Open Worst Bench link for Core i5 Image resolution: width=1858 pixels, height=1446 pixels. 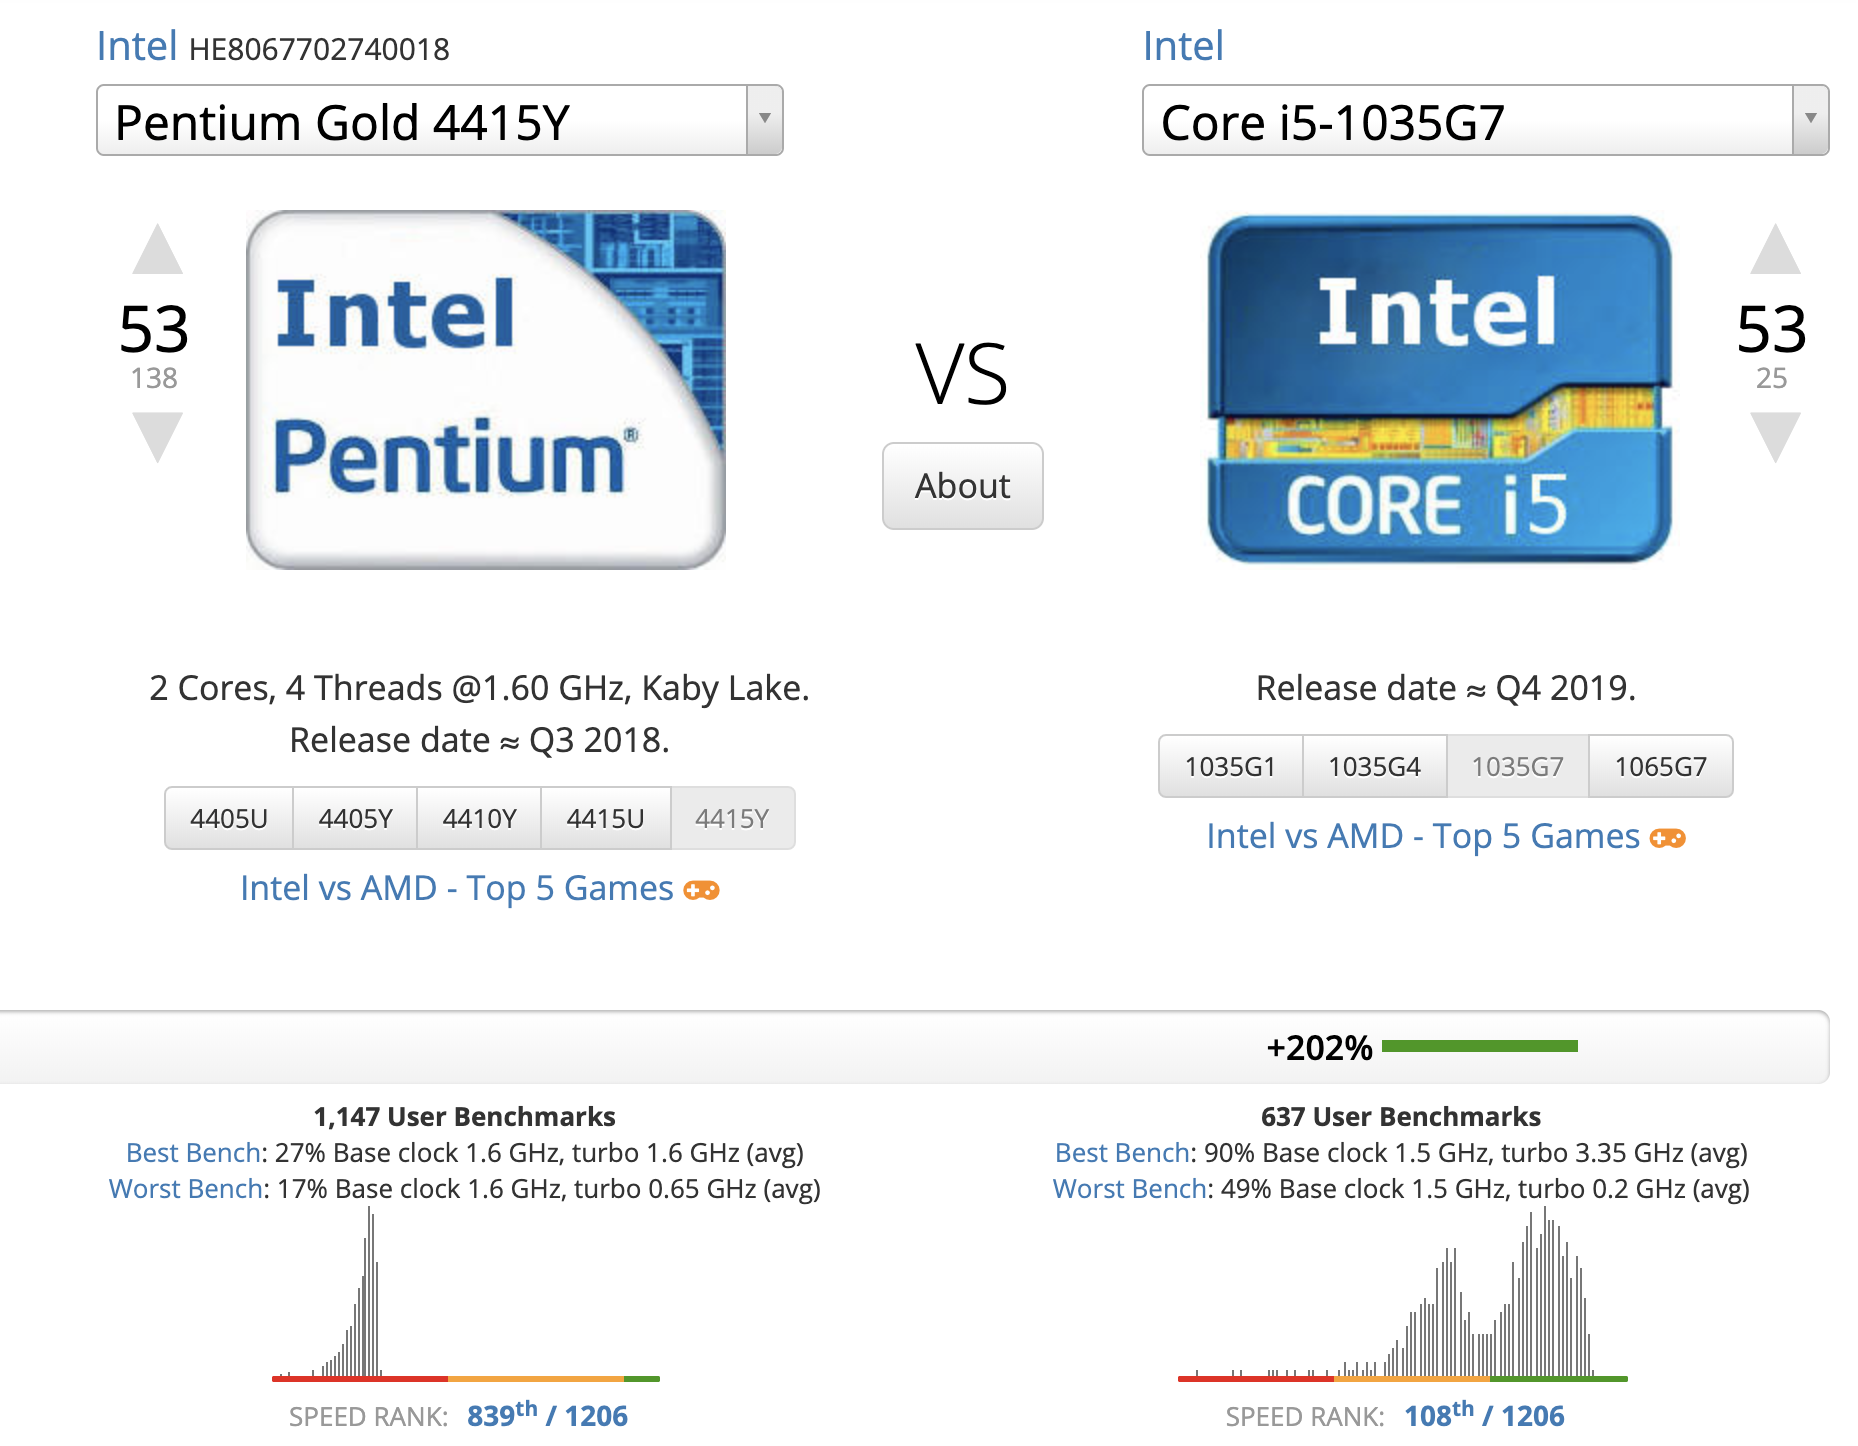(1130, 1189)
